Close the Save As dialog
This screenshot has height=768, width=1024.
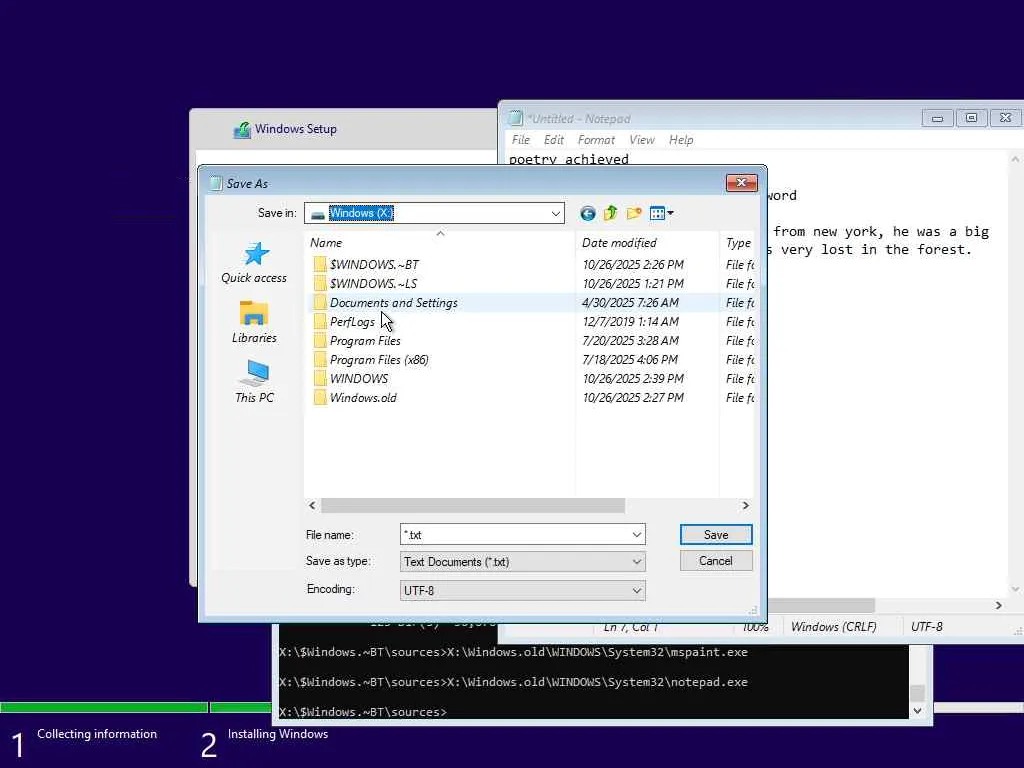tap(741, 183)
